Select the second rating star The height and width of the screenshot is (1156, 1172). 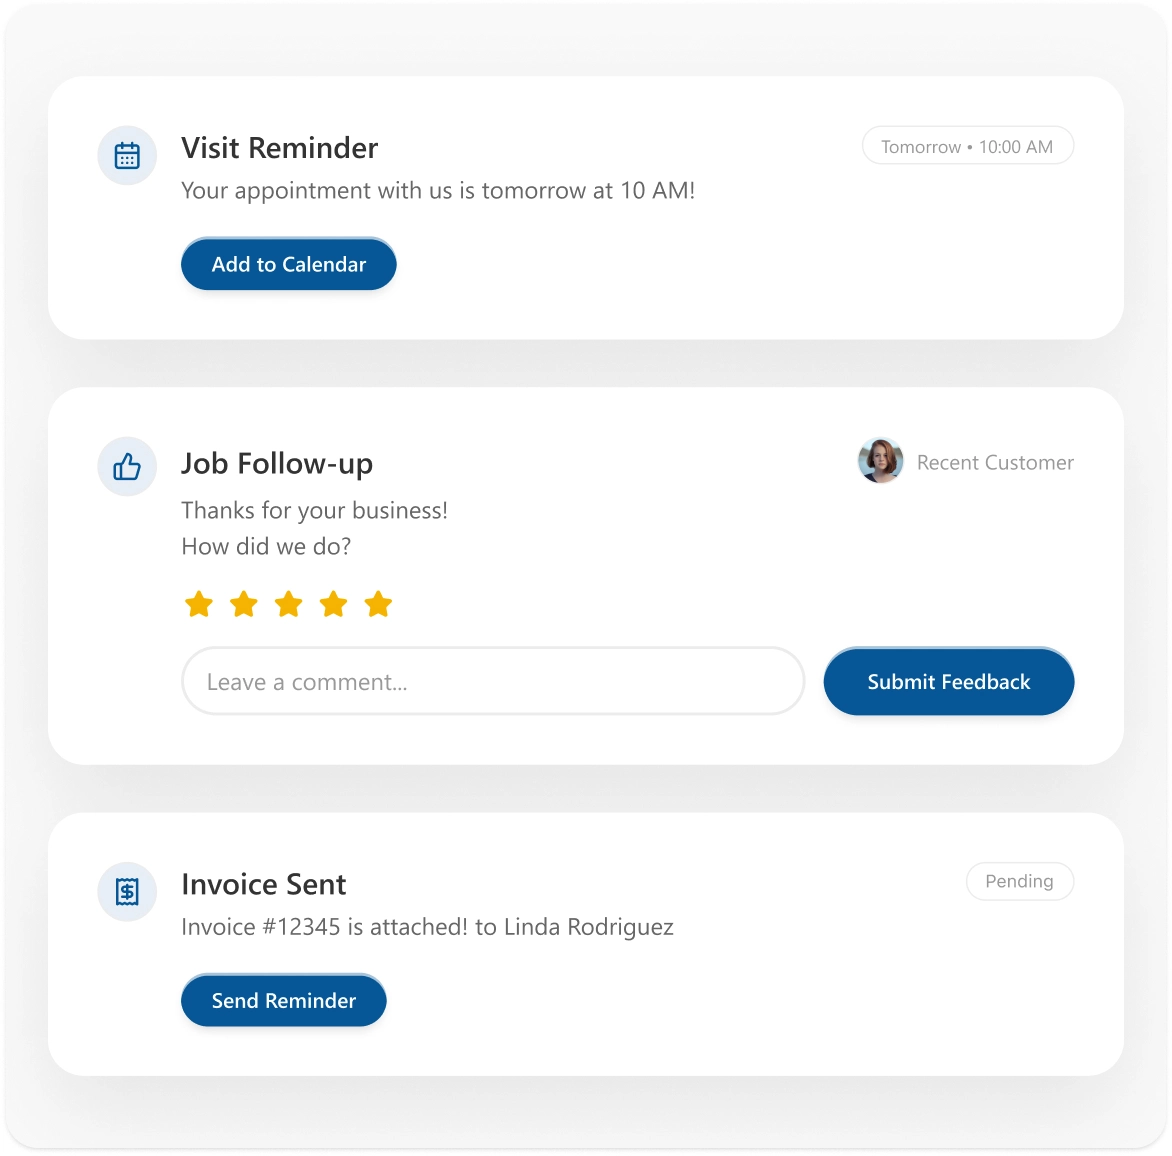click(244, 604)
